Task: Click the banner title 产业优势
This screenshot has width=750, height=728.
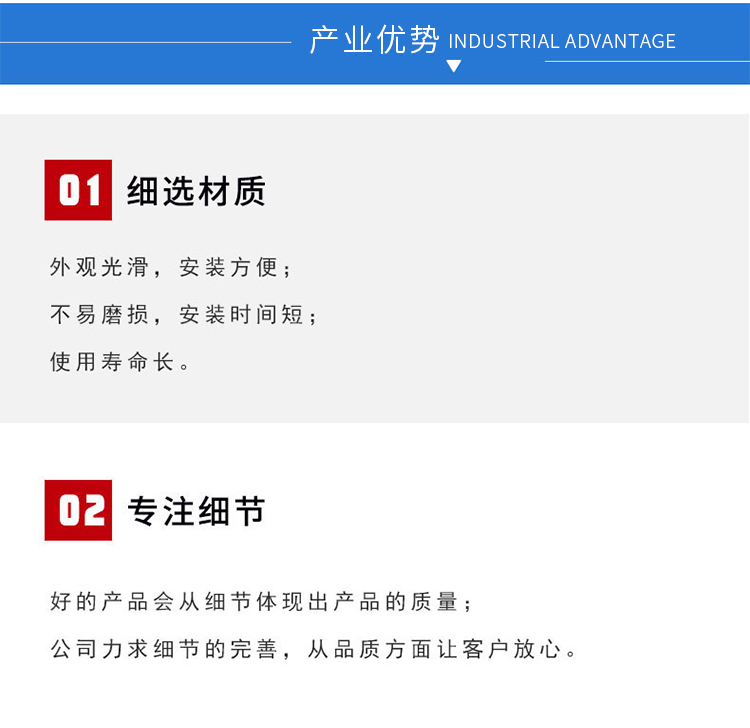Action: (x=374, y=40)
